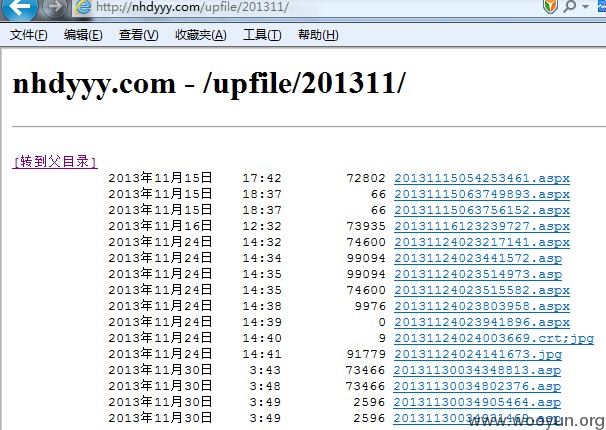Click the time 14:41
The width and height of the screenshot is (606, 430).
click(262, 354)
